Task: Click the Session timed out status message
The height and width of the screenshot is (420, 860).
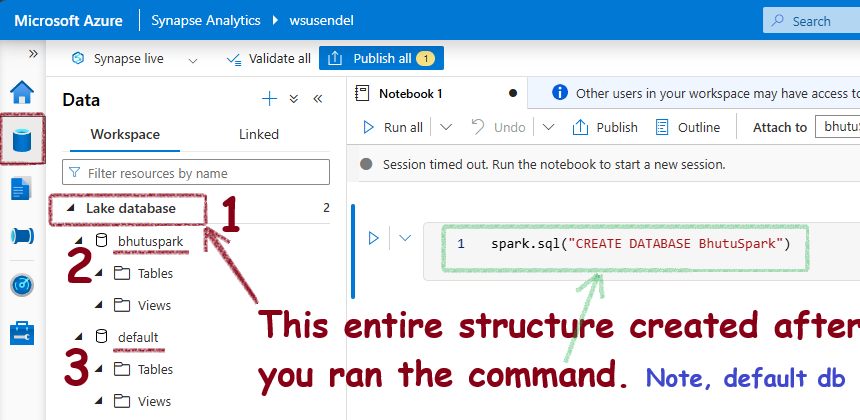Action: click(x=554, y=164)
